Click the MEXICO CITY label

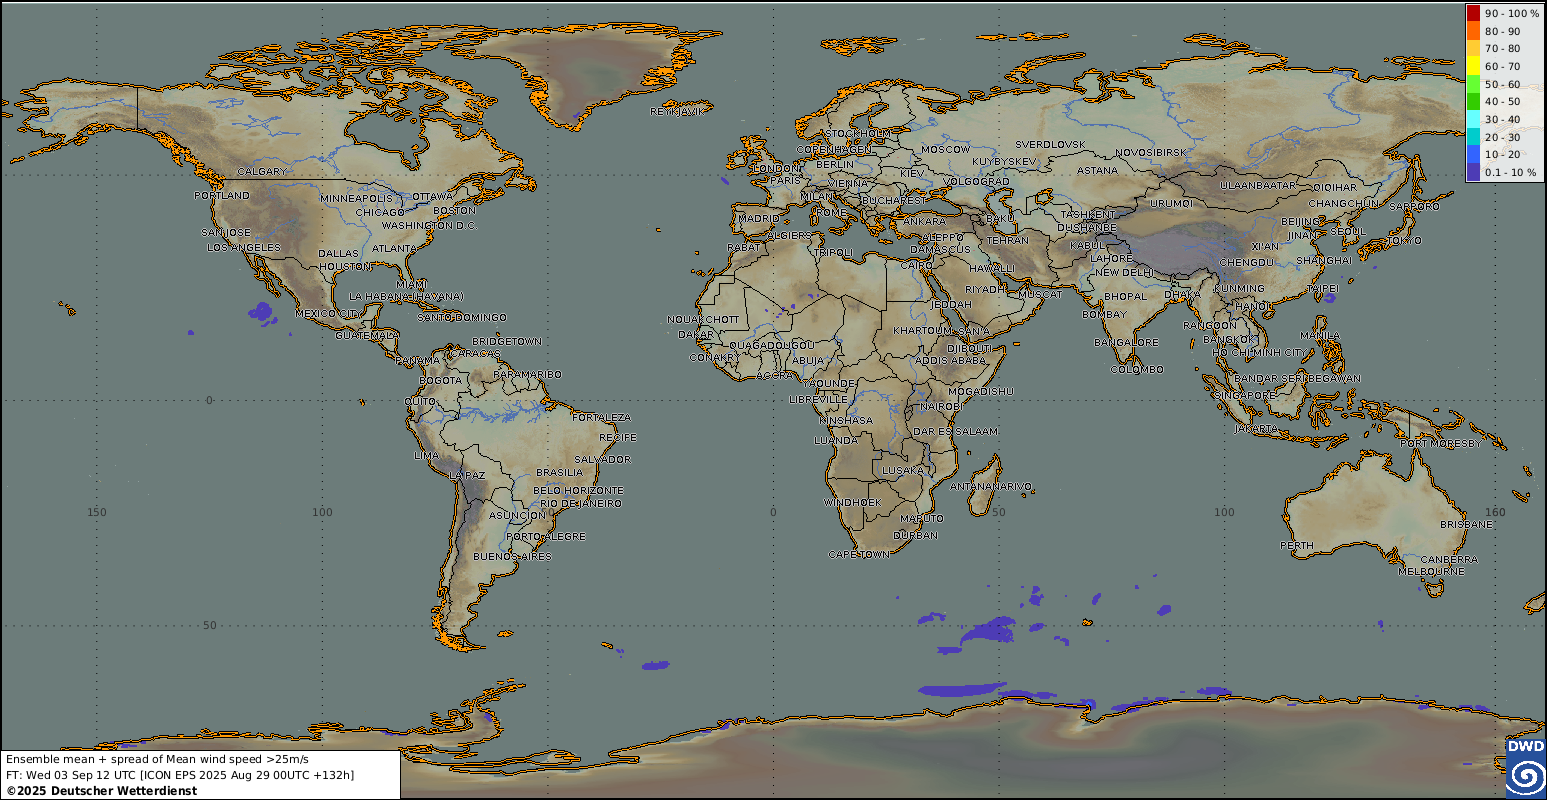click(x=327, y=314)
